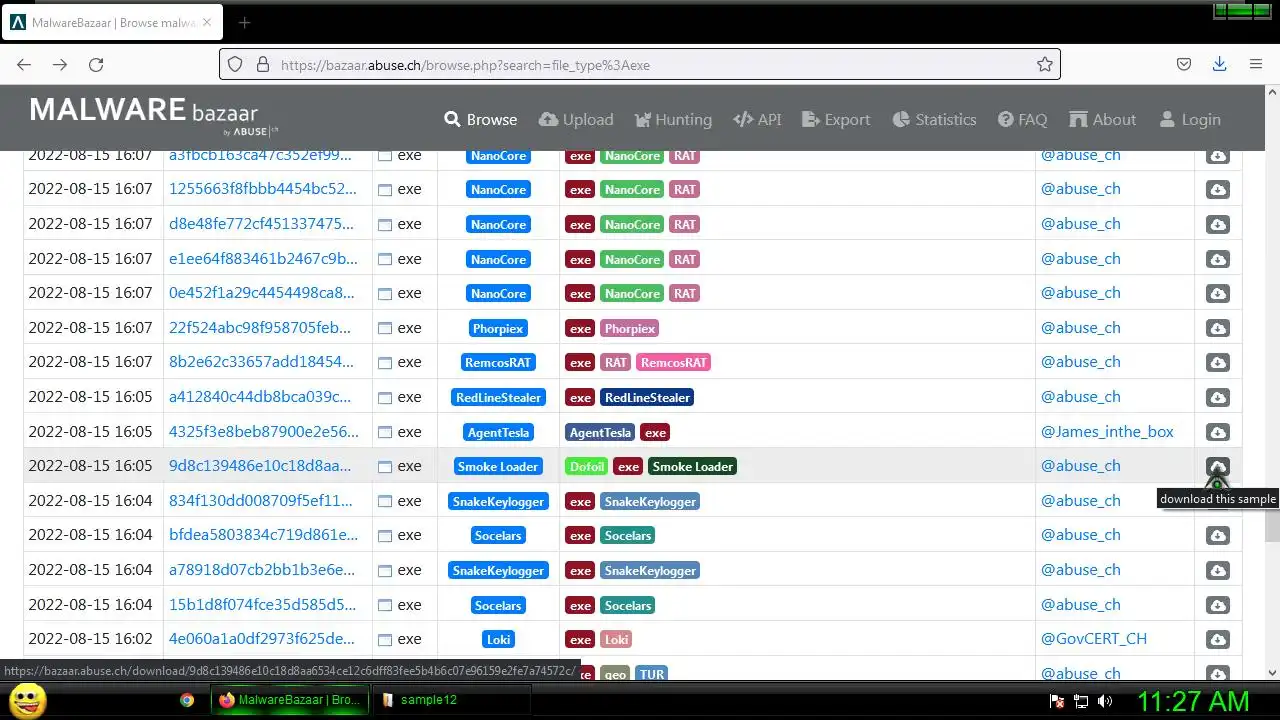This screenshot has width=1280, height=720.
Task: Go to the Login page
Action: 1190,119
